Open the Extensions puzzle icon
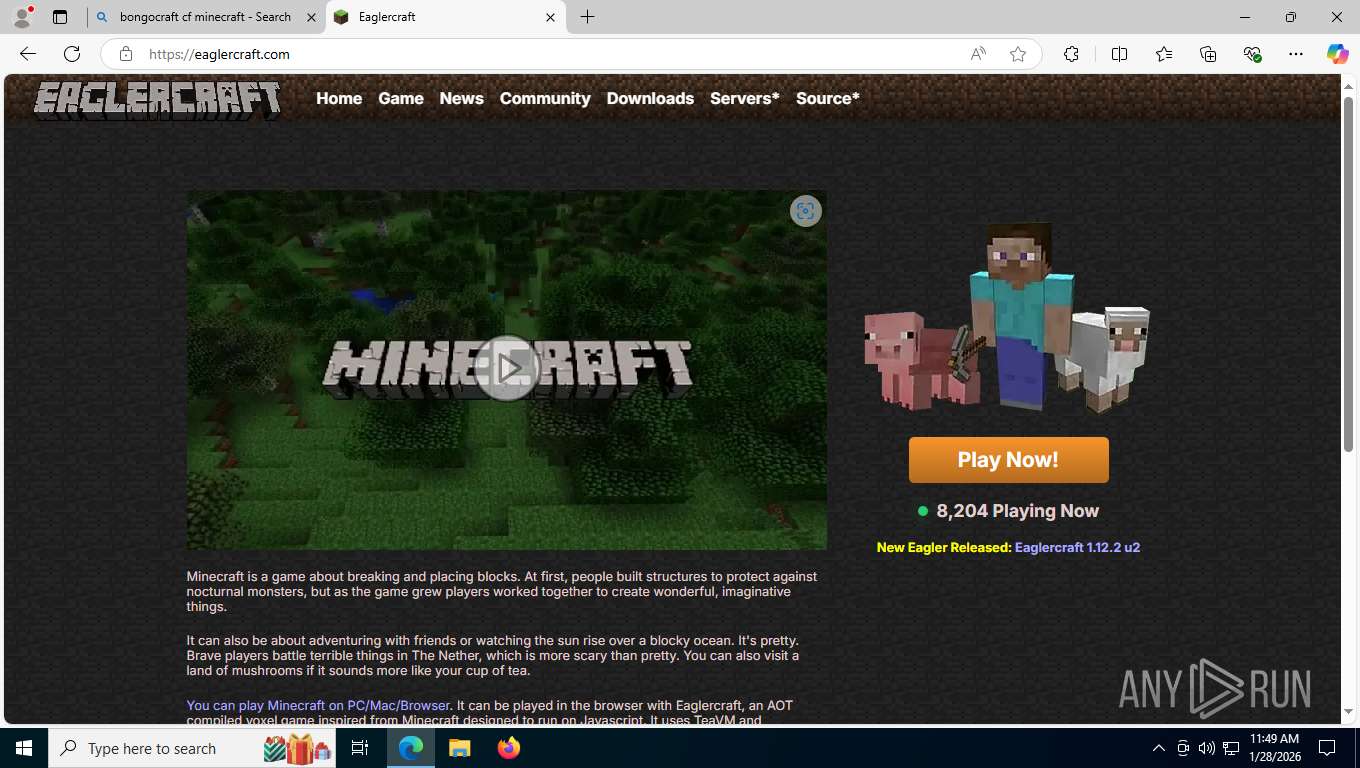The height and width of the screenshot is (768, 1360). coord(1071,54)
